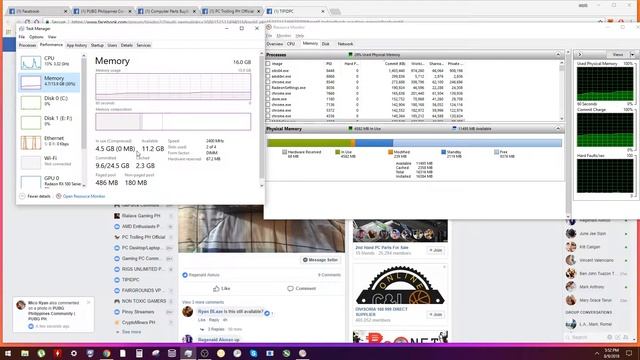Click the Fewer details arrow icon
The height and width of the screenshot is (360, 640).
pyautogui.click(x=22, y=196)
